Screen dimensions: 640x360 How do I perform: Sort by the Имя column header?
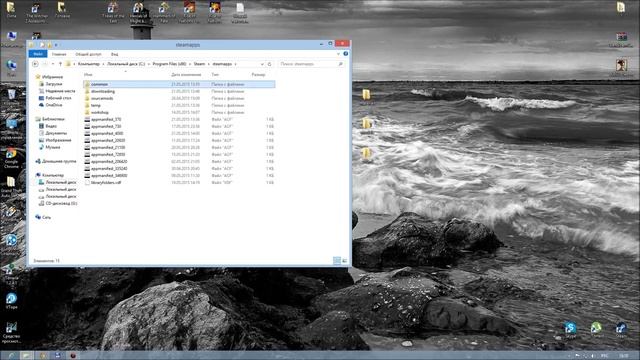click(88, 75)
